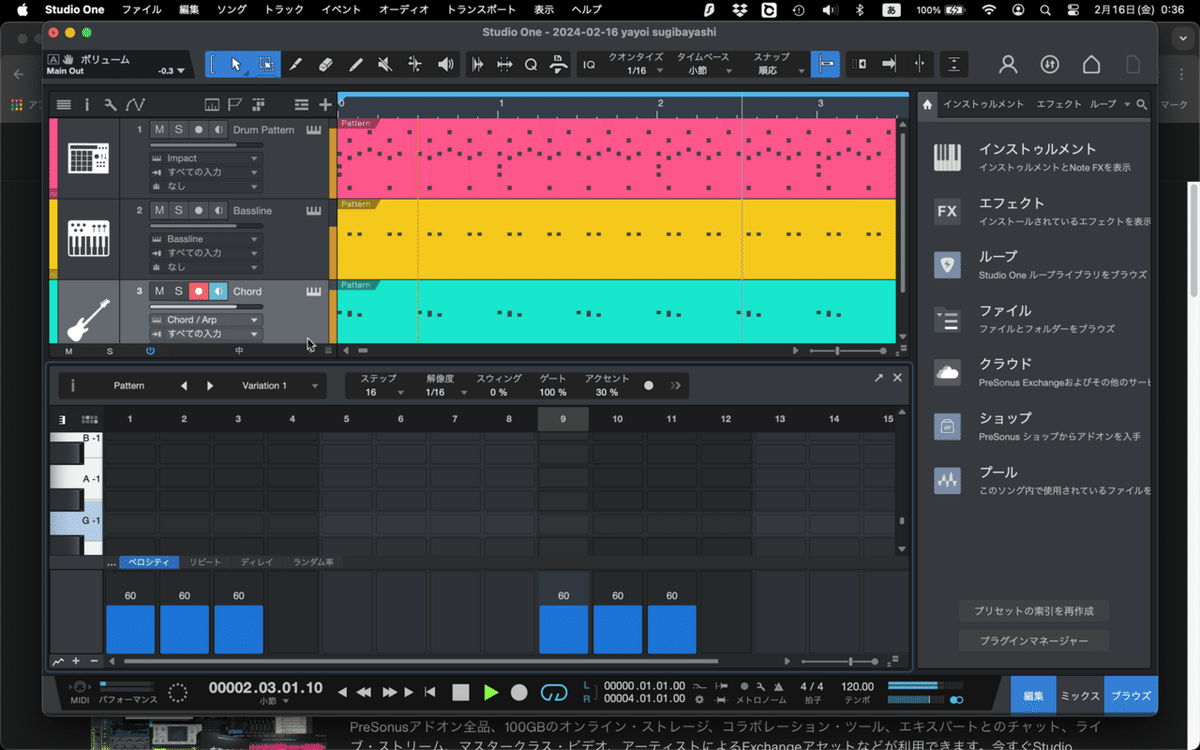Switch to the リピート lane tab
This screenshot has width=1200, height=750.
pos(205,562)
